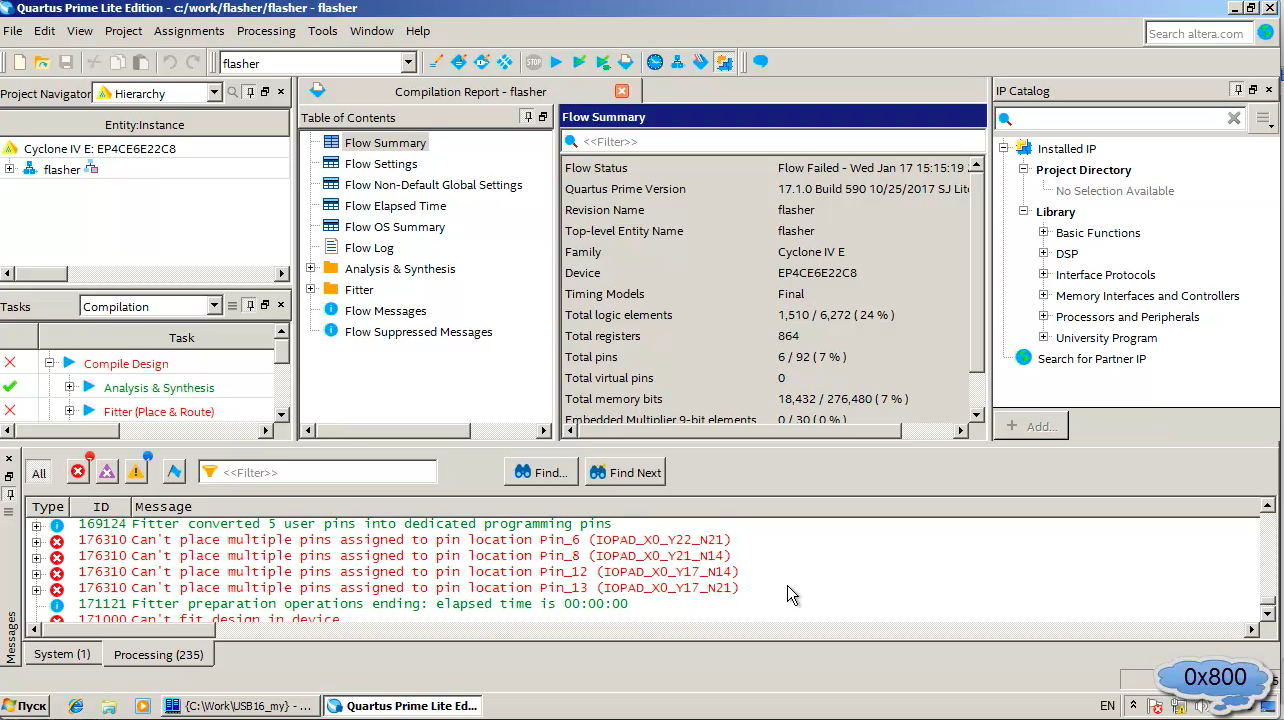Toggle the critical warning messages filter
Viewport: 1284px width, 720px height.
pyautogui.click(x=107, y=472)
